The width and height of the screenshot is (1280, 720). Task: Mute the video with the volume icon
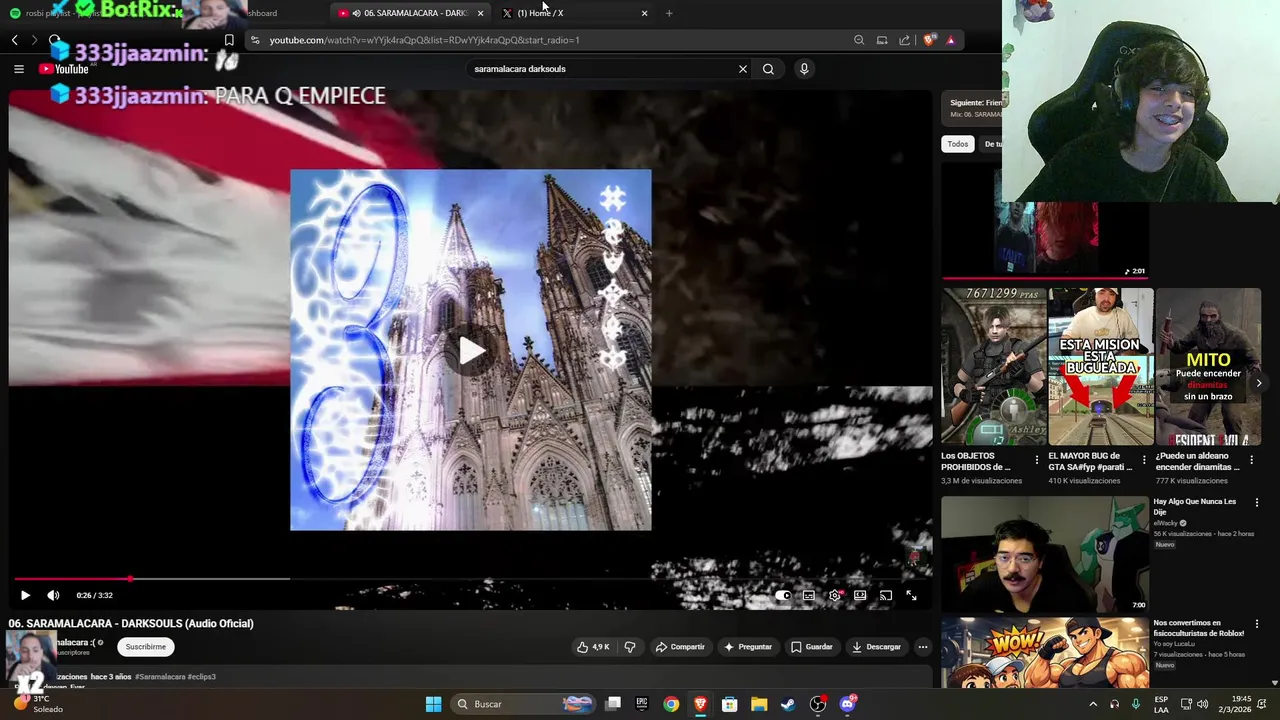53,595
